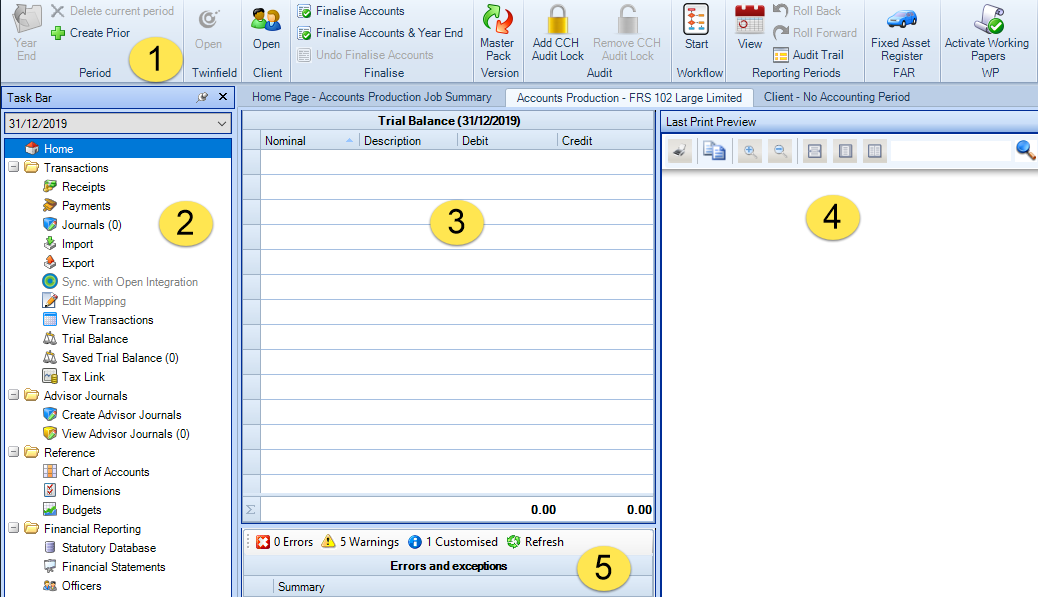Close the Task Bar panel
The height and width of the screenshot is (597, 1038).
(223, 97)
